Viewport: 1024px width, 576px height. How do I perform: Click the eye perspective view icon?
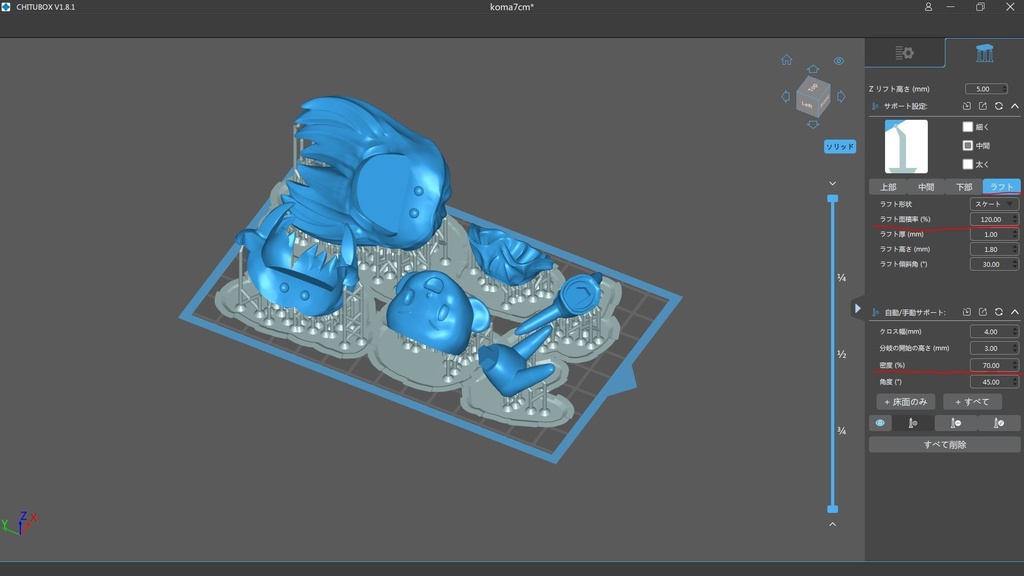[x=839, y=61]
